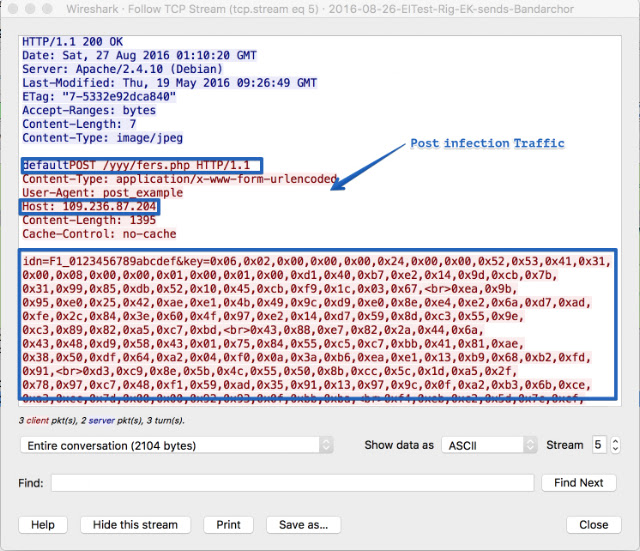Click the 'User-Agent: post_example' line
Viewport: 640px width, 551px height.
102,193
